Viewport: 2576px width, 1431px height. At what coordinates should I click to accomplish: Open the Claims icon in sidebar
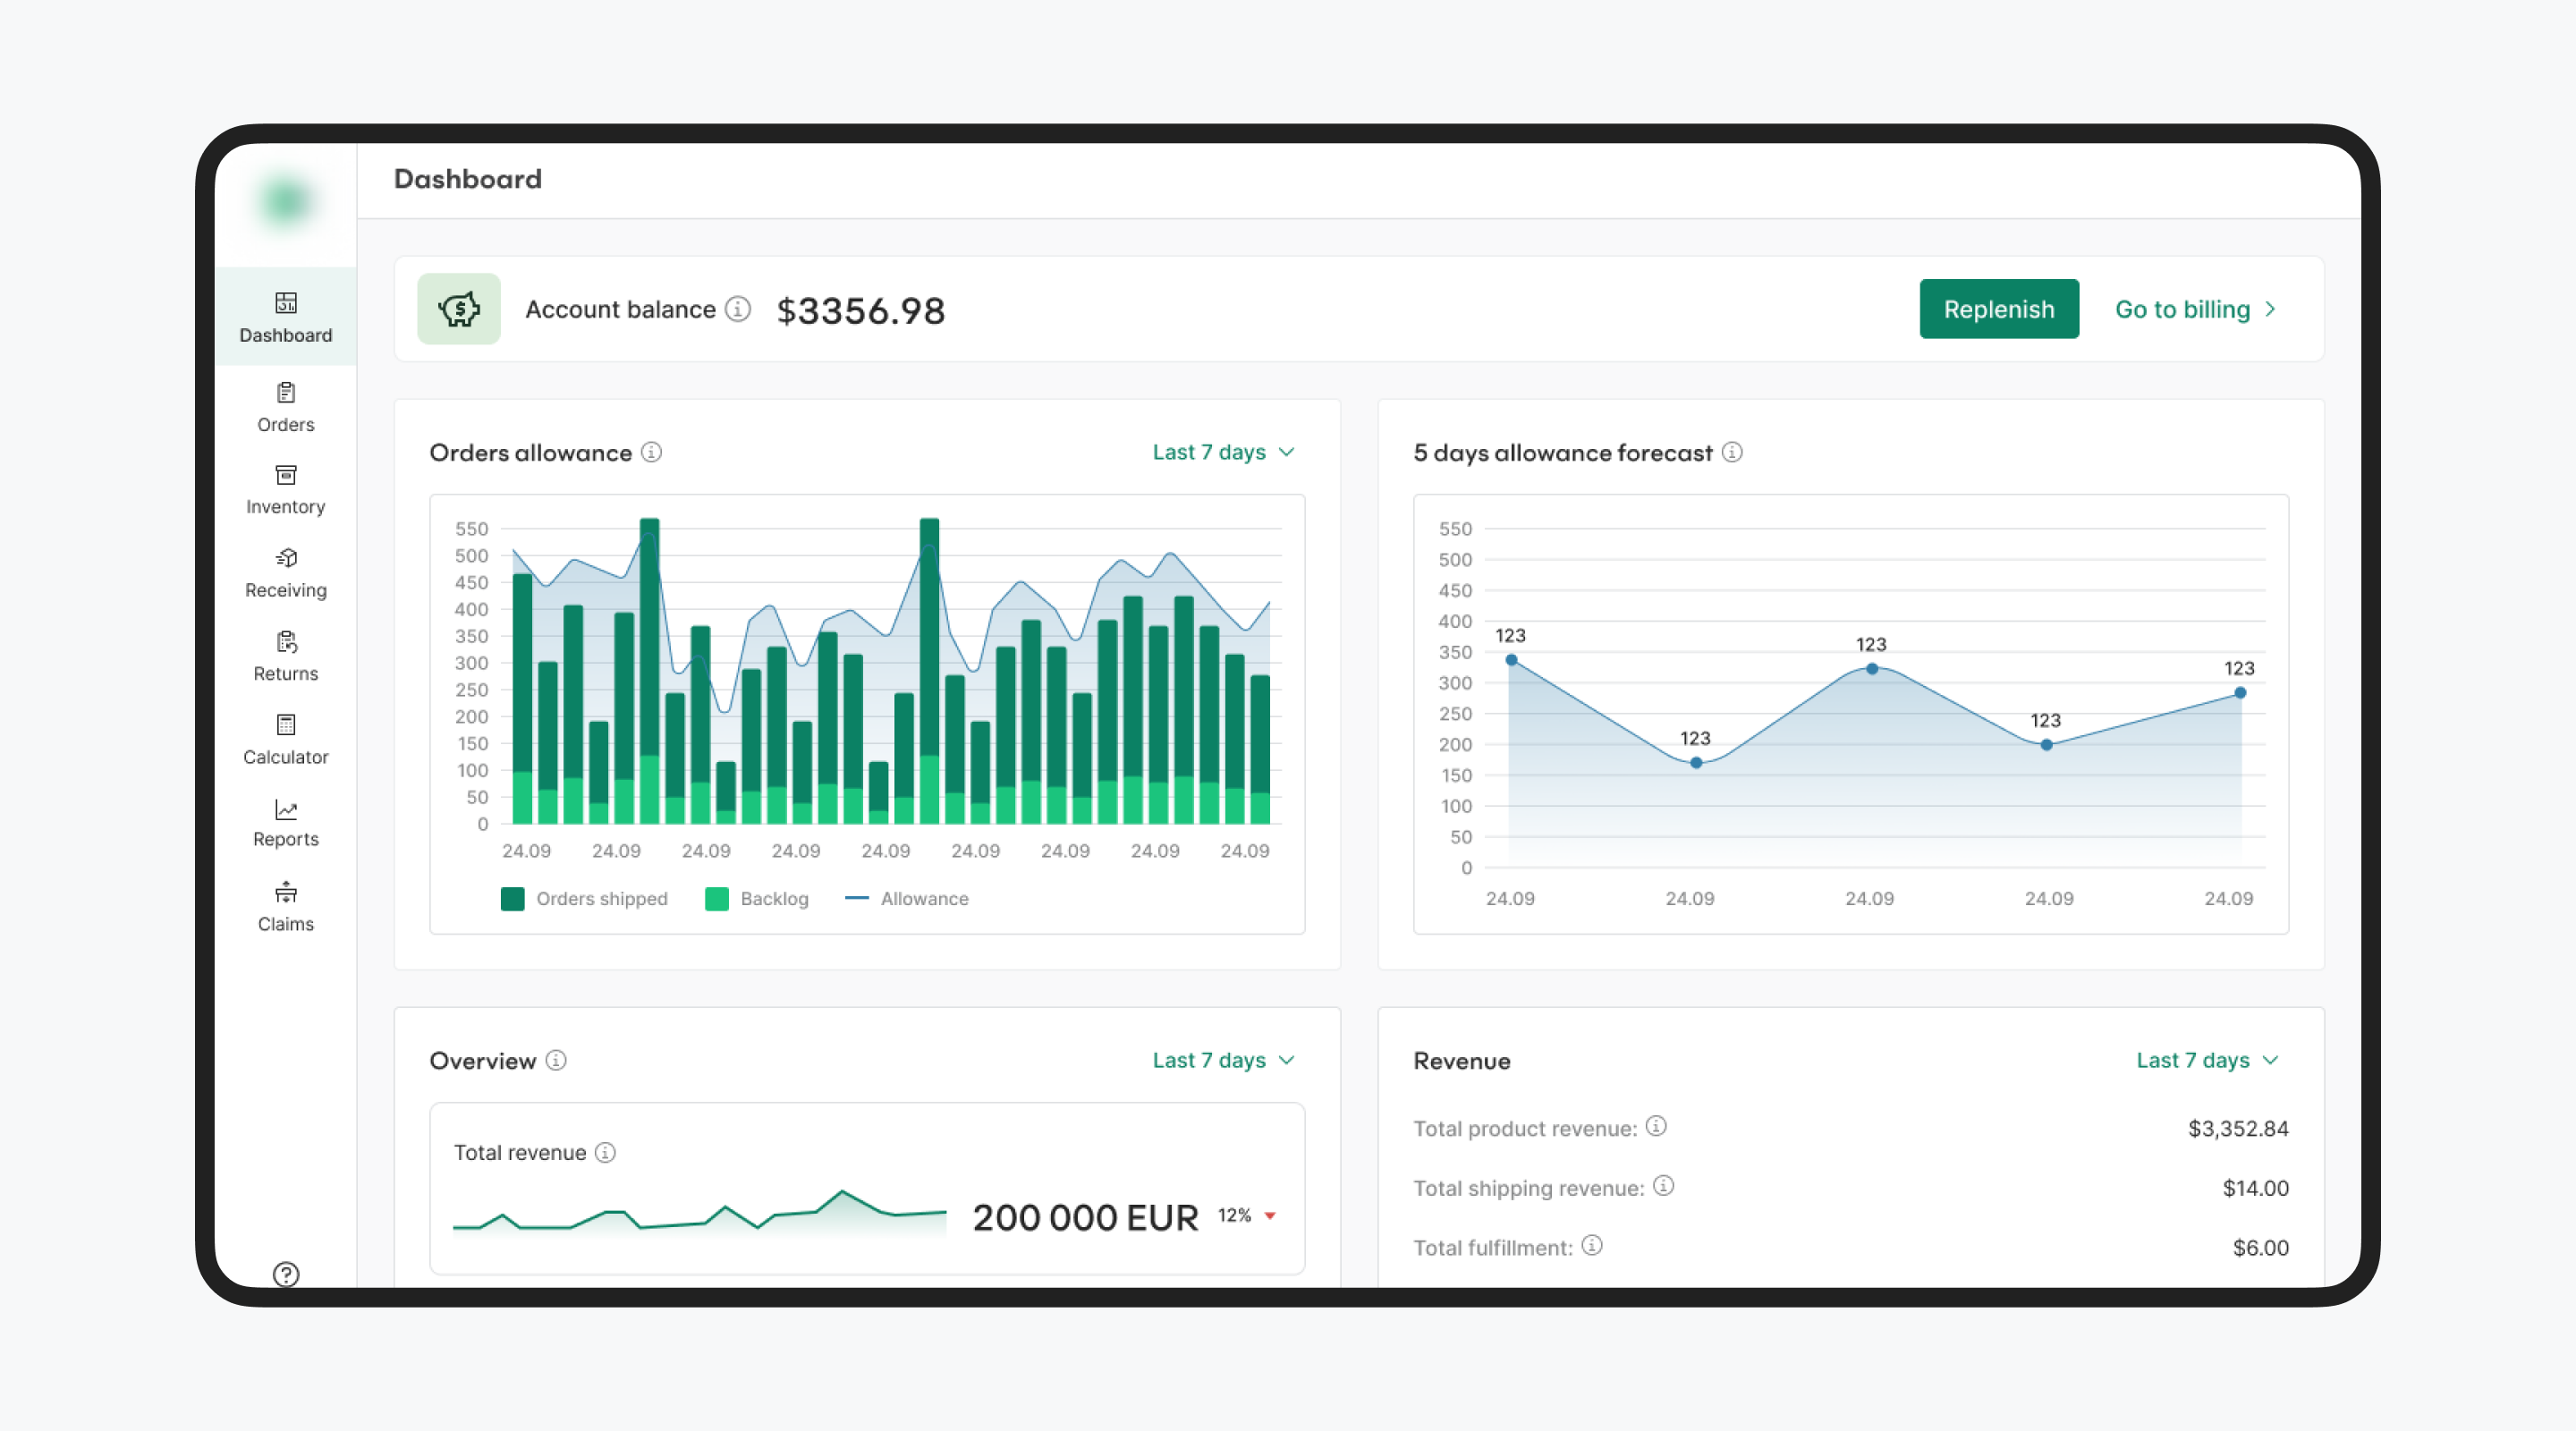(286, 892)
